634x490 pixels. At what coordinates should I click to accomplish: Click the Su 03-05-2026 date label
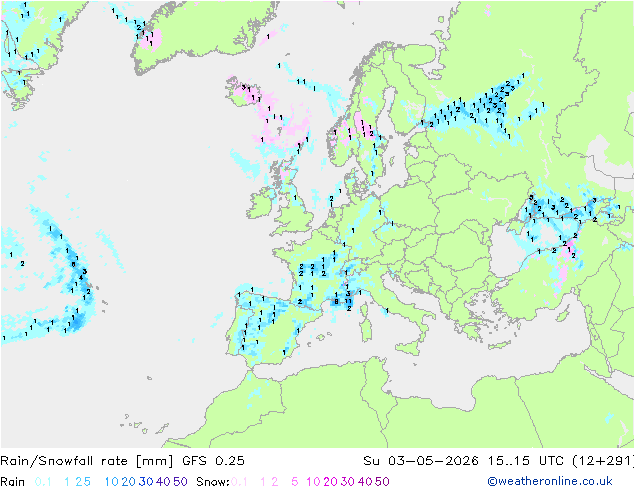click(421, 461)
